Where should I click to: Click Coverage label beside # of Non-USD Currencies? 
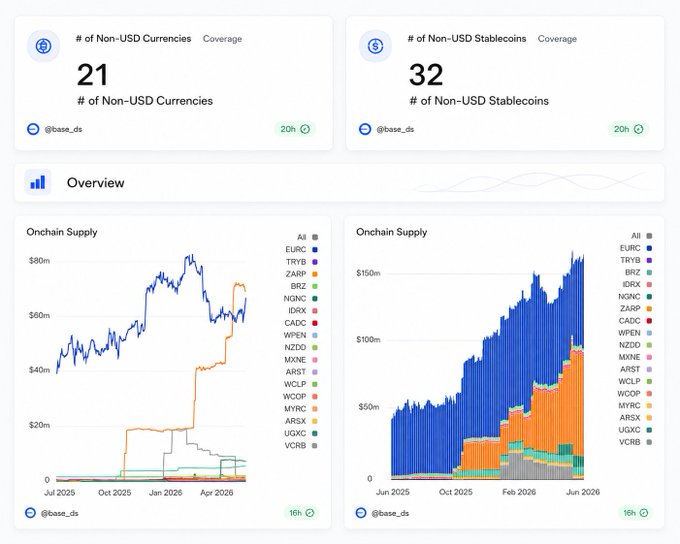(222, 39)
